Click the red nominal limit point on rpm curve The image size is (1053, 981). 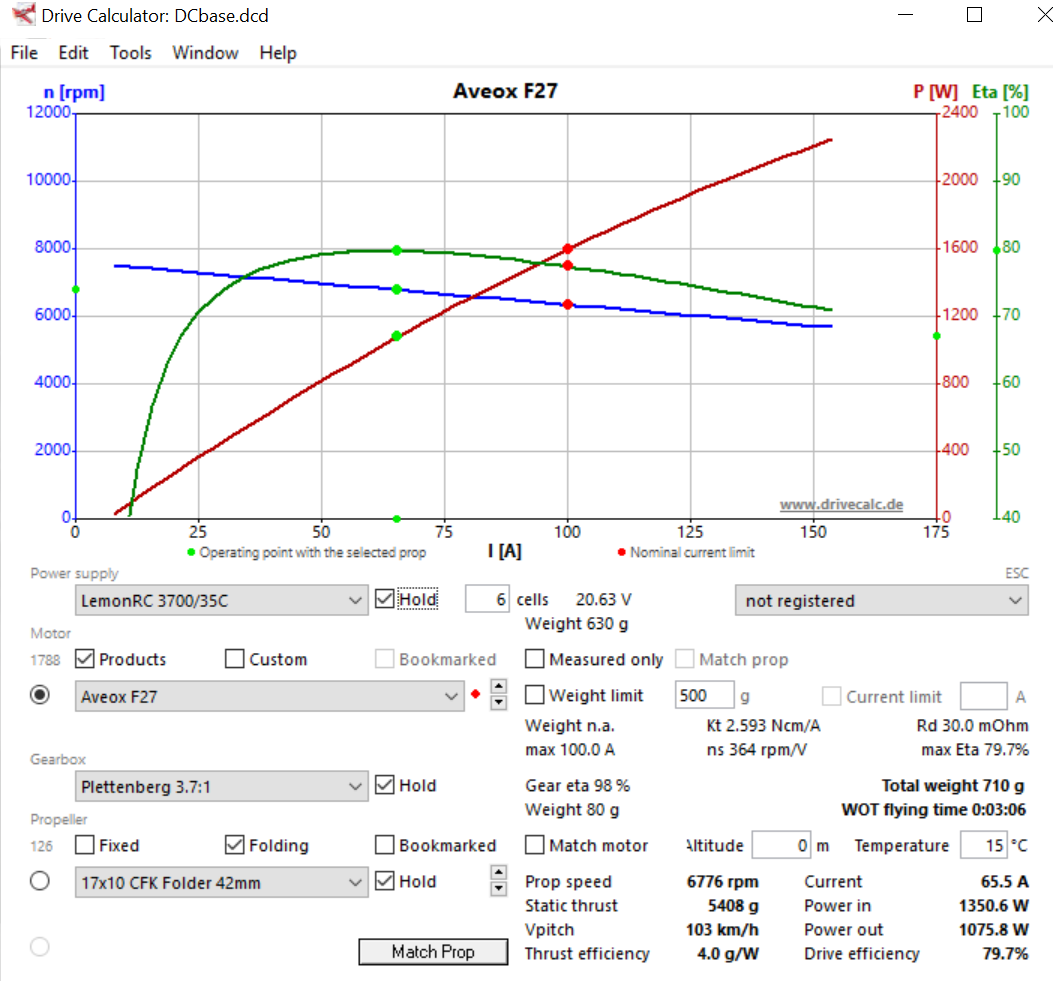567,304
